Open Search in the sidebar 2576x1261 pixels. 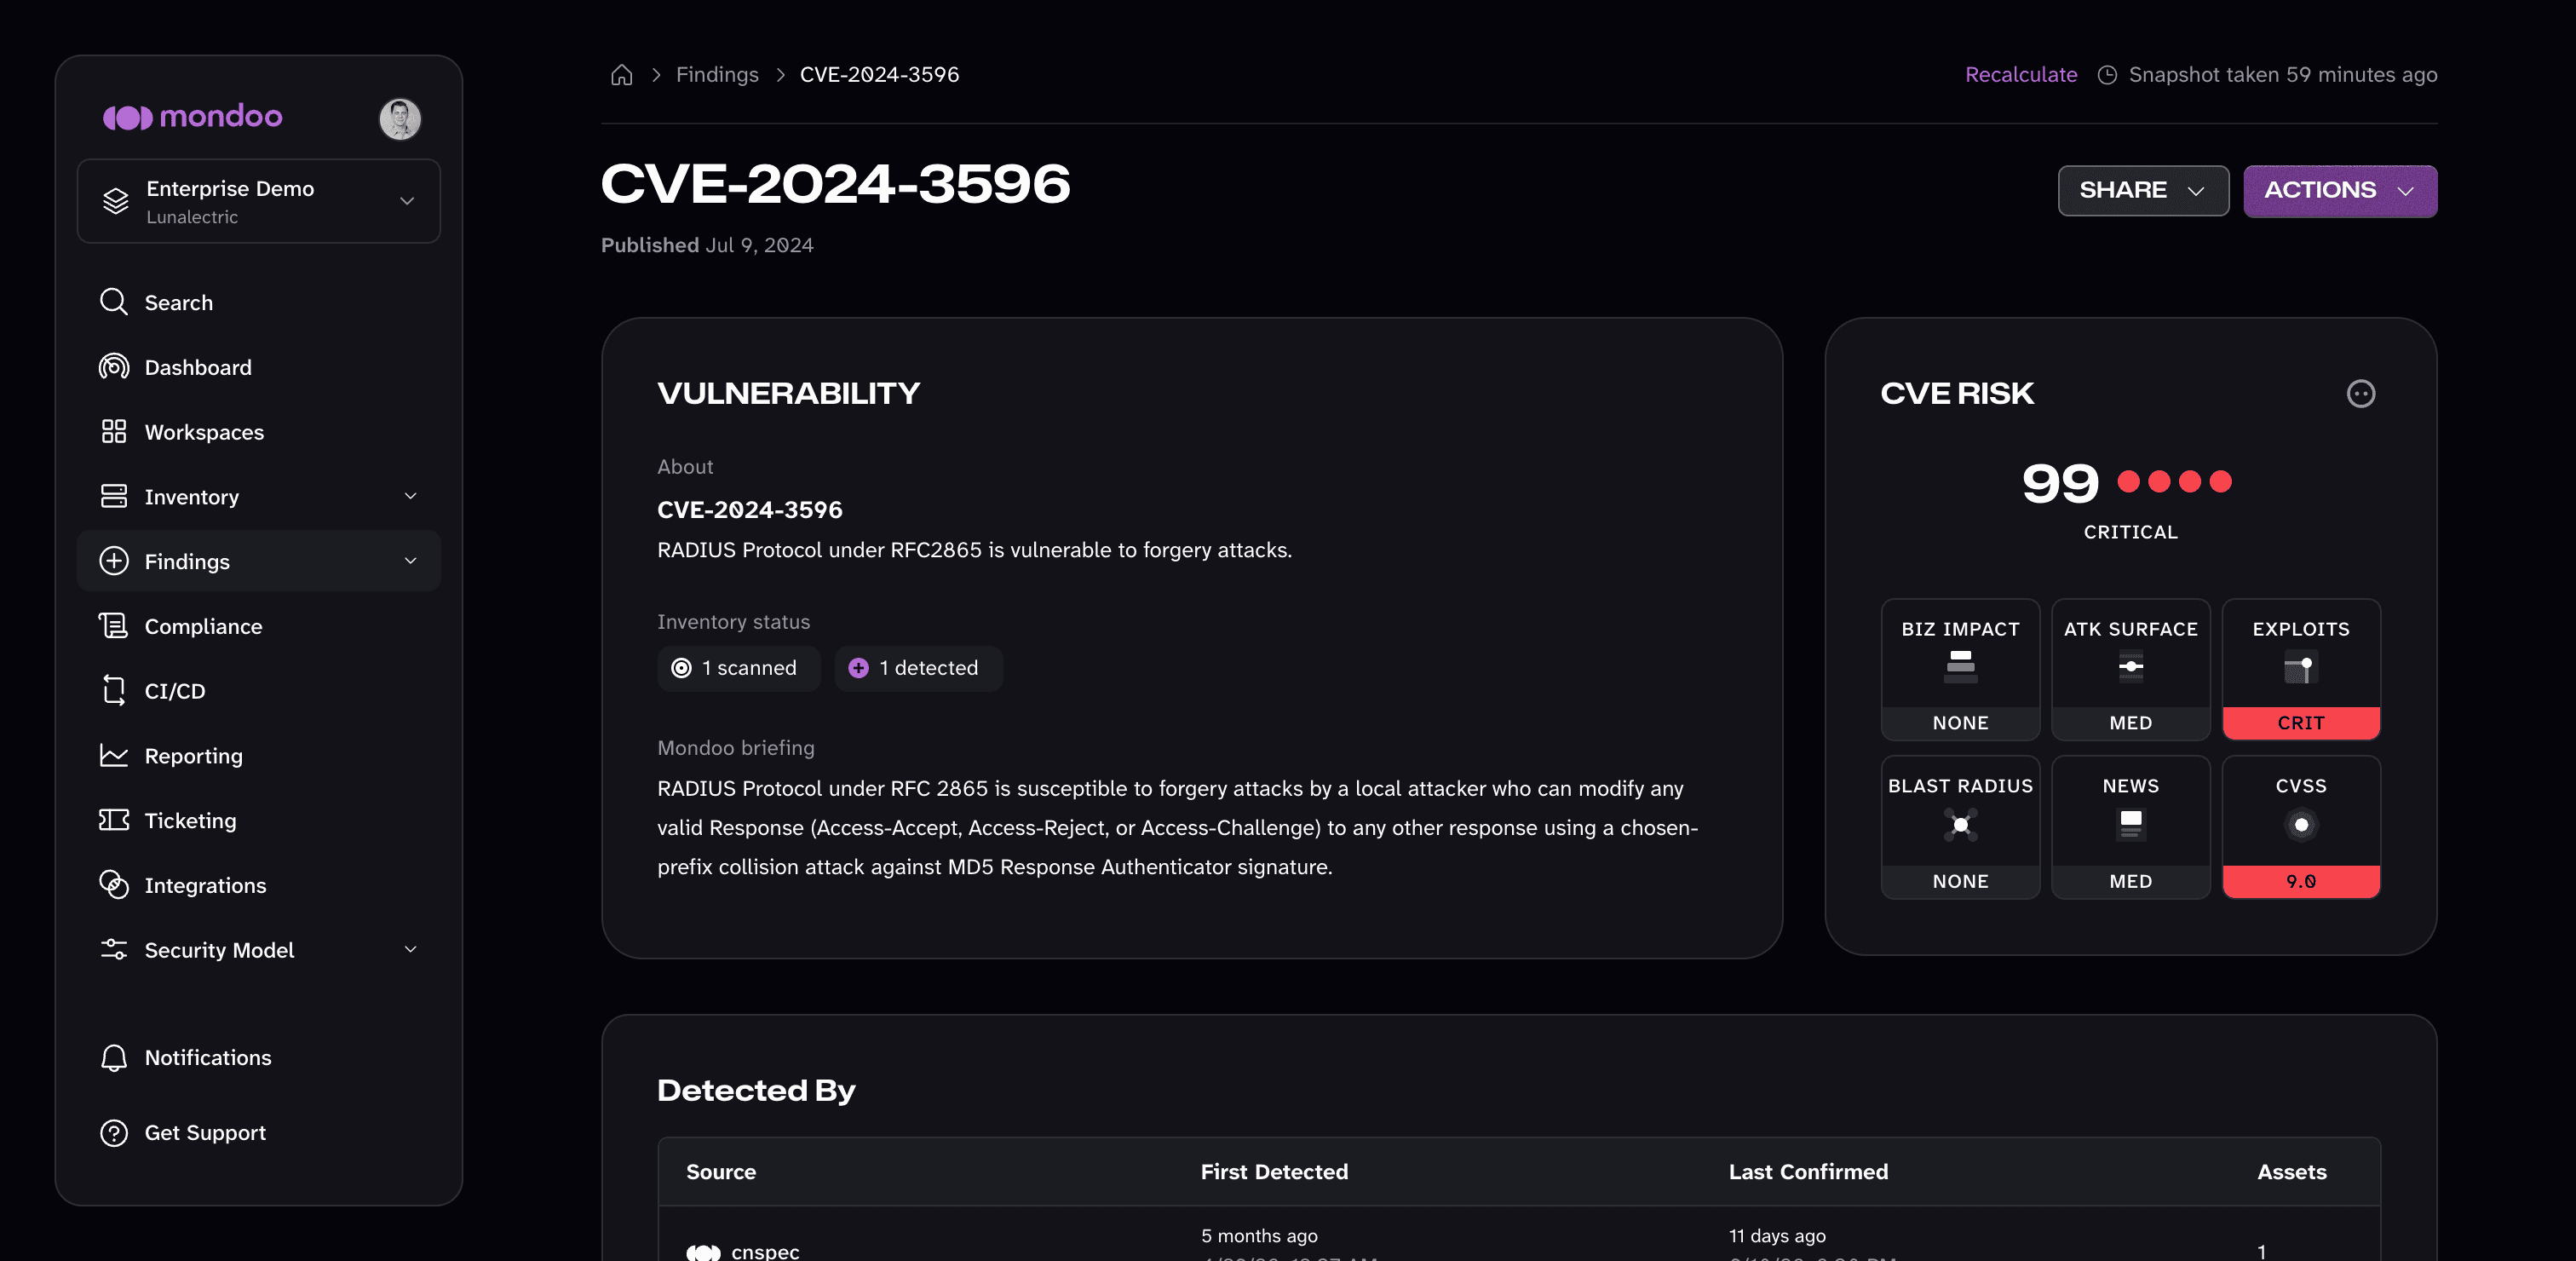259,302
